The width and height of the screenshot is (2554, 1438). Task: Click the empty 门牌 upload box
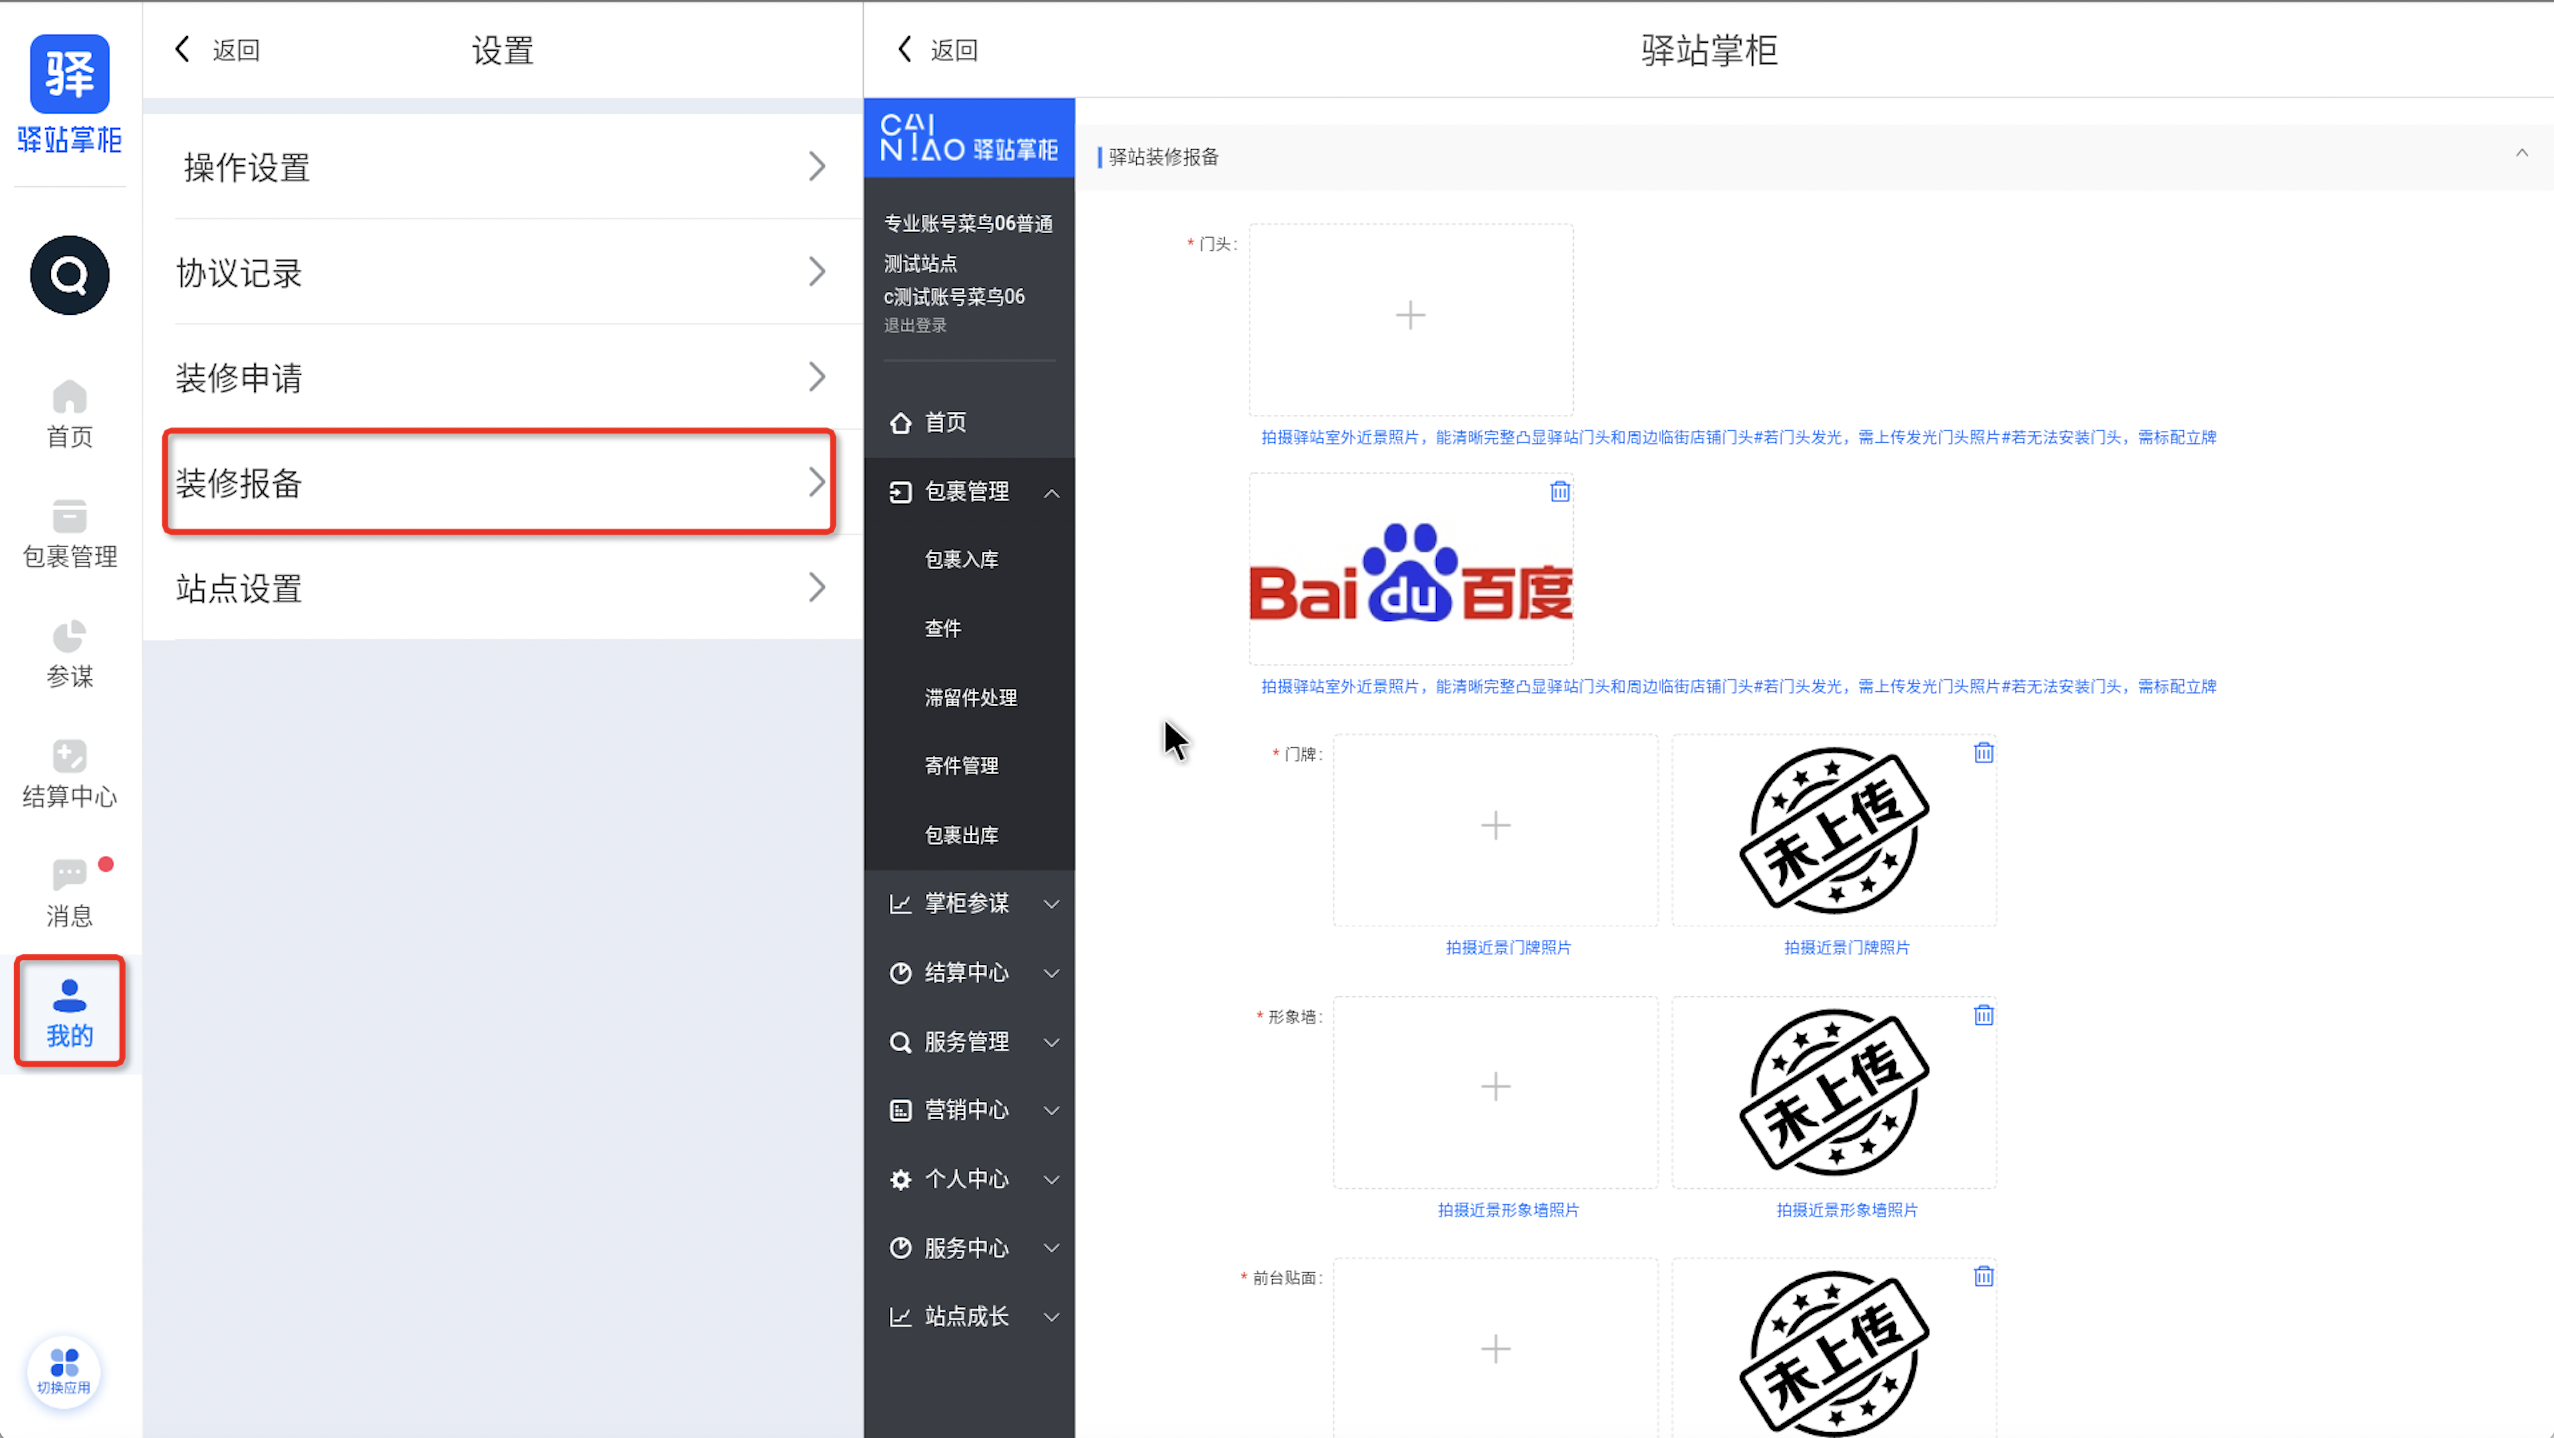[x=1495, y=829]
